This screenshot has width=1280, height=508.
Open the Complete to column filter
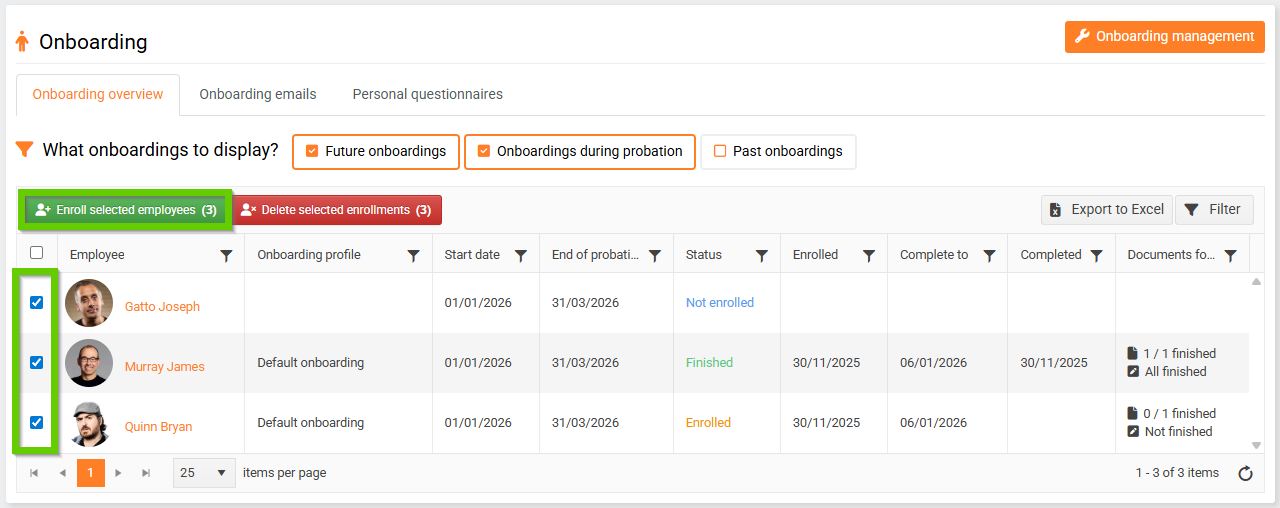[x=989, y=256]
